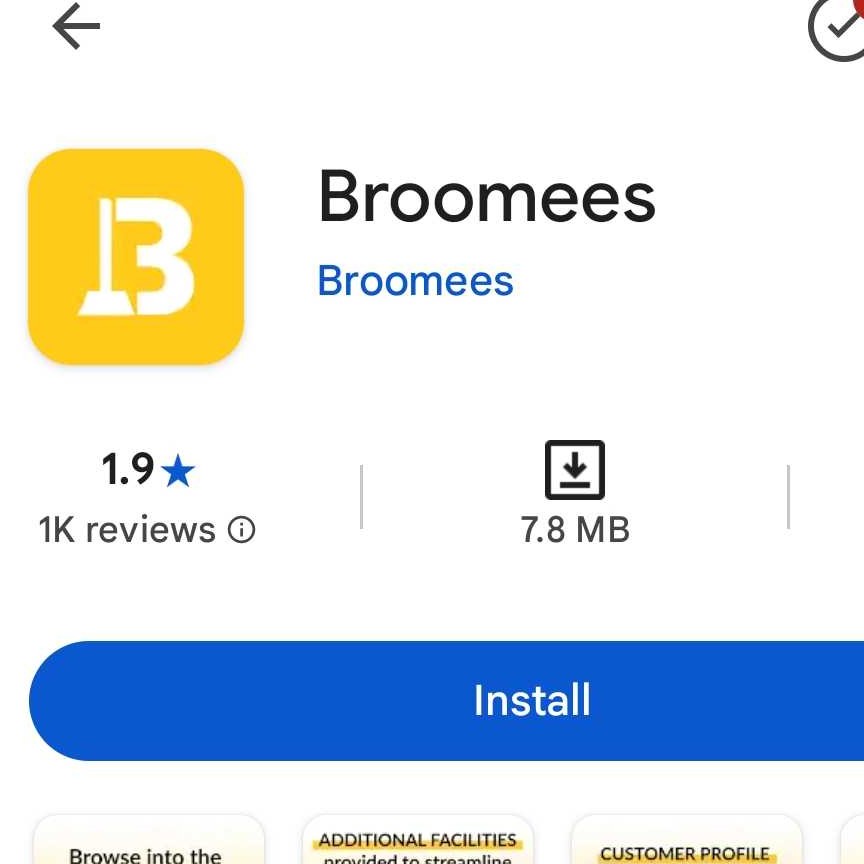864x864 pixels.
Task: Open the "Browse into the" screenshot
Action: 149,839
